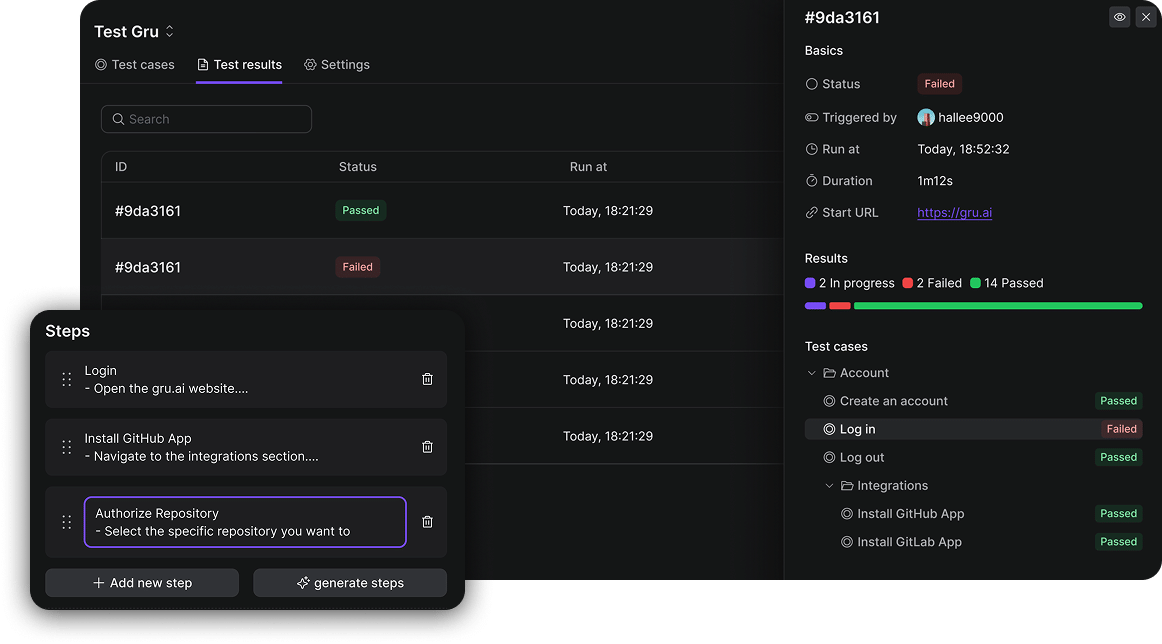Select the Test results tab
The image size is (1162, 644).
(239, 64)
